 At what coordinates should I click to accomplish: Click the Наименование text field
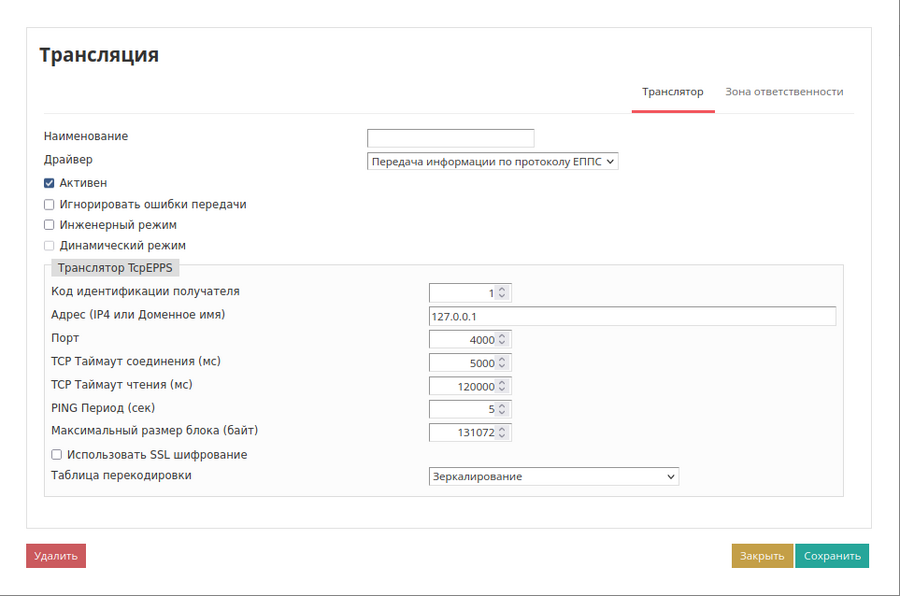pyautogui.click(x=450, y=138)
